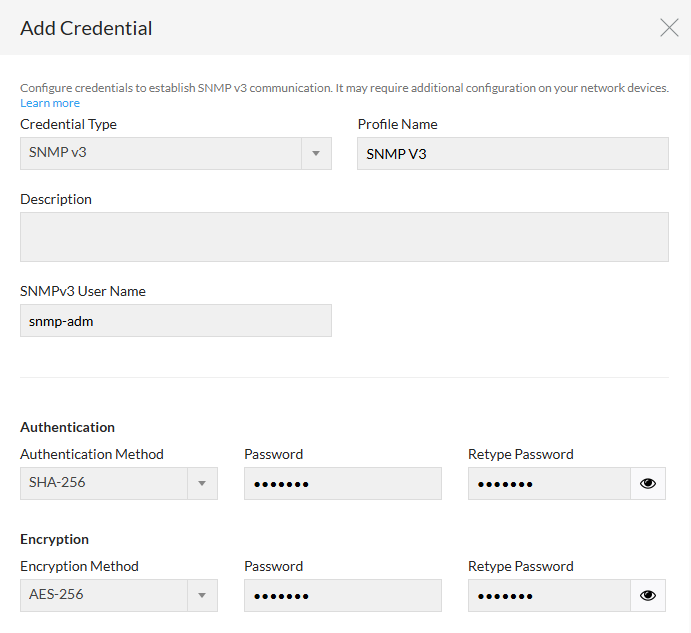
Task: Click the Encryption Method label
Action: (x=79, y=566)
